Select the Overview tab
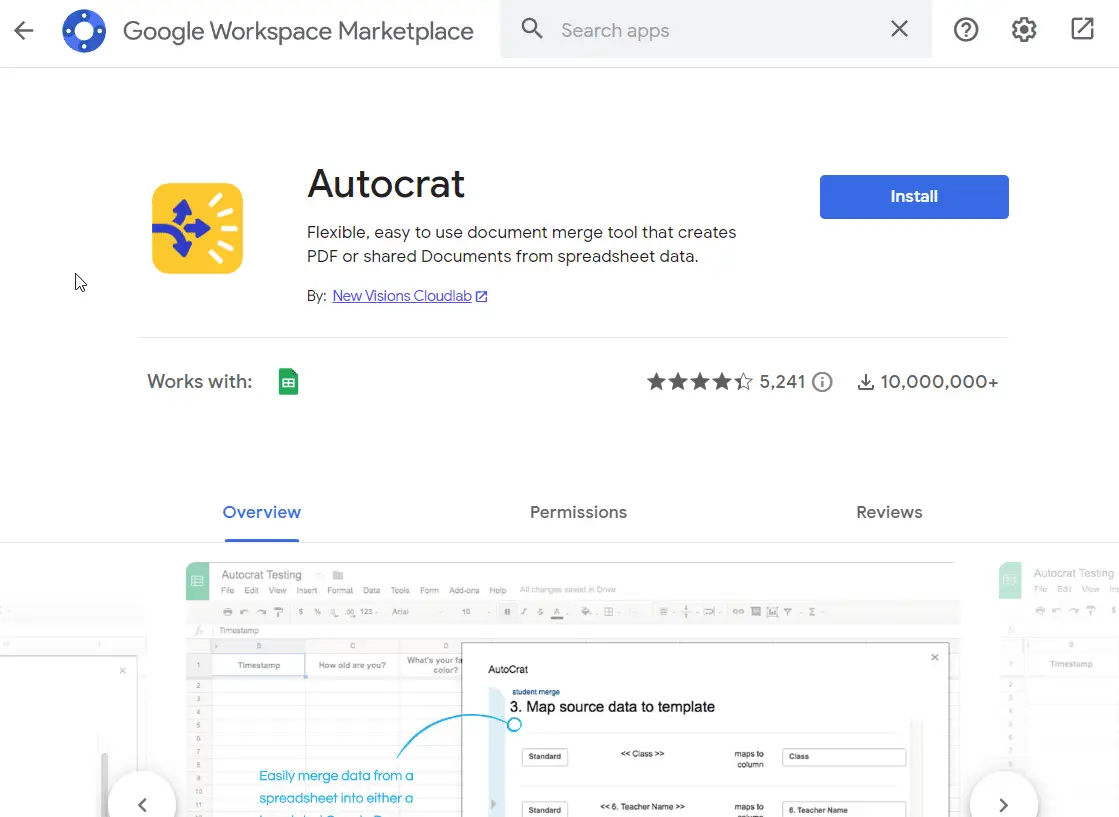Screen dimensions: 1119x817 pyautogui.click(x=261, y=512)
